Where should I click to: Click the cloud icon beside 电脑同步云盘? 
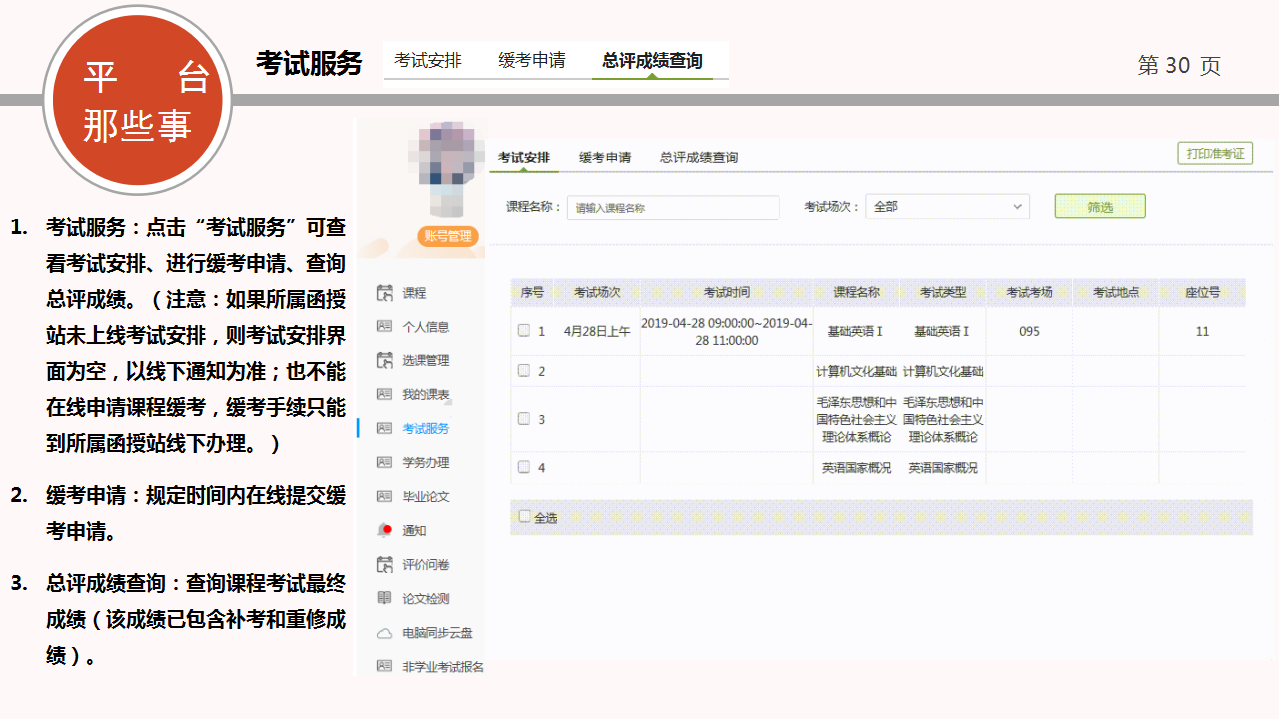click(384, 633)
